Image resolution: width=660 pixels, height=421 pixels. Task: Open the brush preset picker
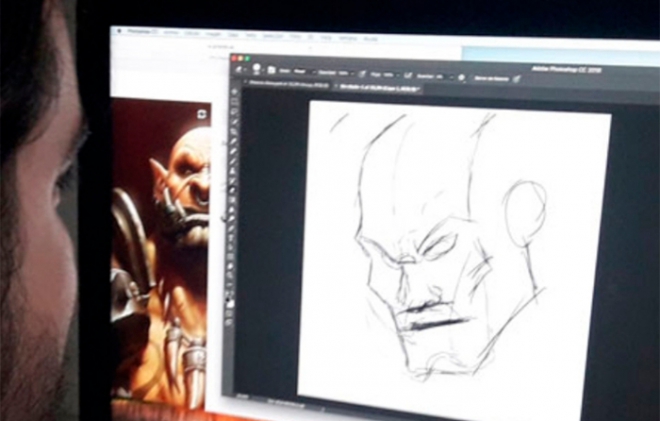tap(257, 69)
